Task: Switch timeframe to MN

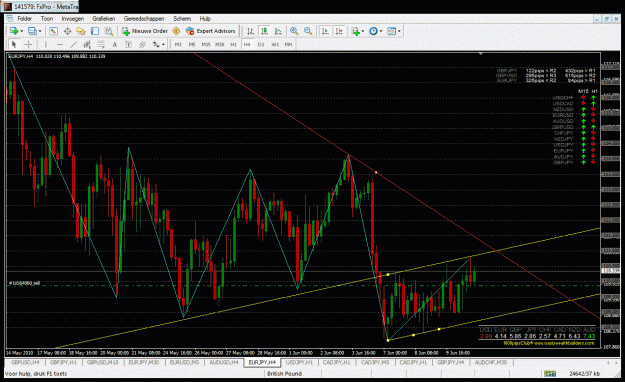Action: pyautogui.click(x=289, y=44)
